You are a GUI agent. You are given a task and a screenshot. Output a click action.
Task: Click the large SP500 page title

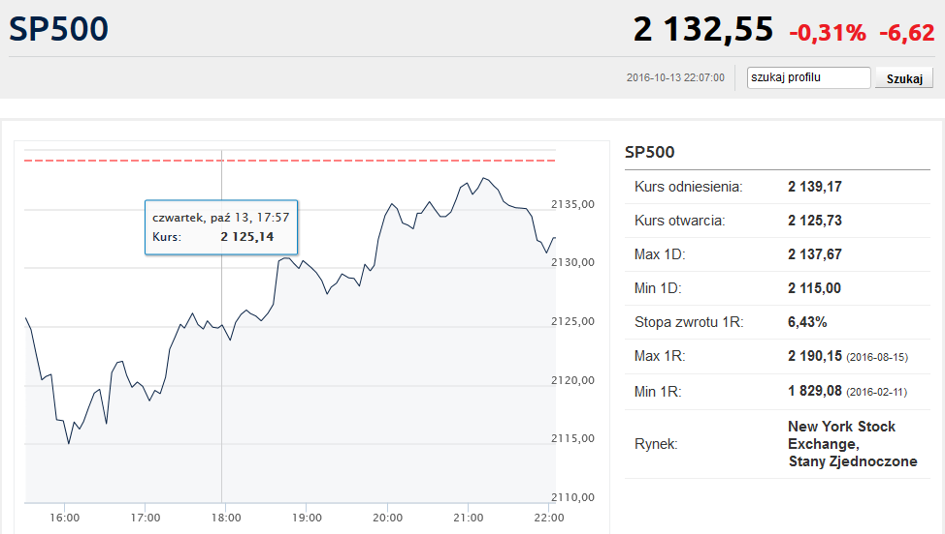59,29
